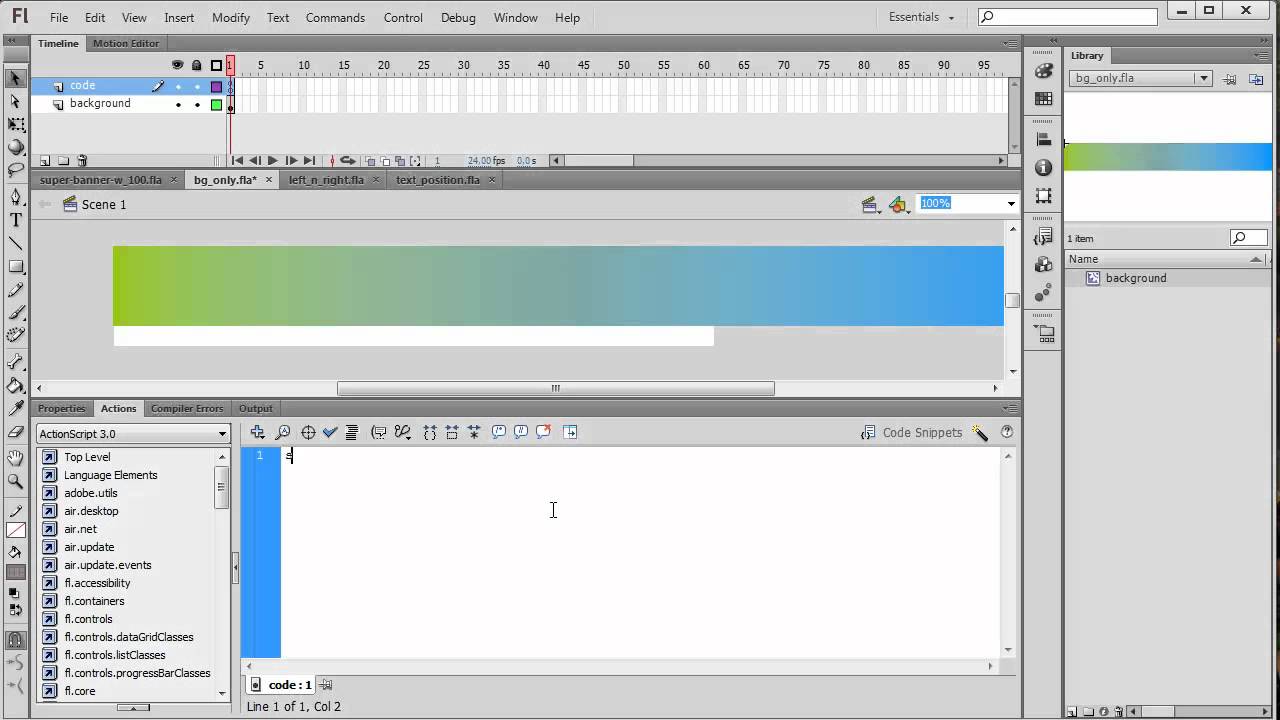This screenshot has width=1280, height=720.
Task: Toggle lock dot for background layer
Action: point(197,104)
